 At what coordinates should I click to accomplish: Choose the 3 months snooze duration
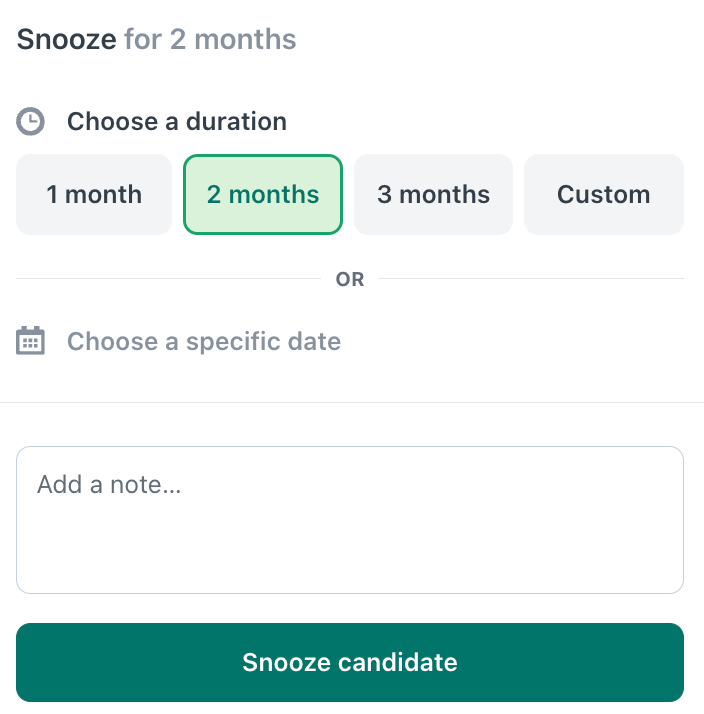433,194
